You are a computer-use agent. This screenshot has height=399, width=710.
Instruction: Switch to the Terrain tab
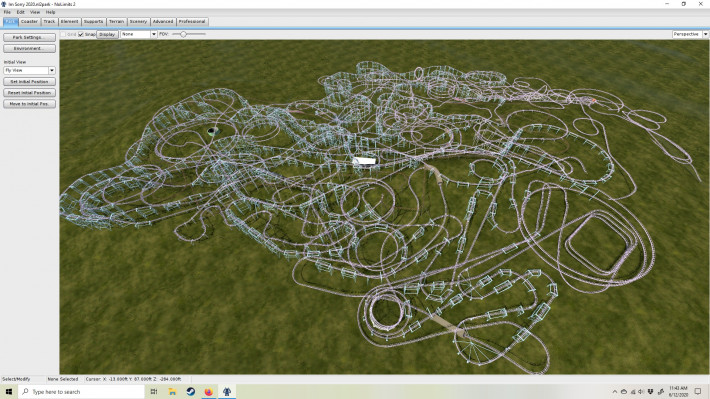[x=116, y=21]
